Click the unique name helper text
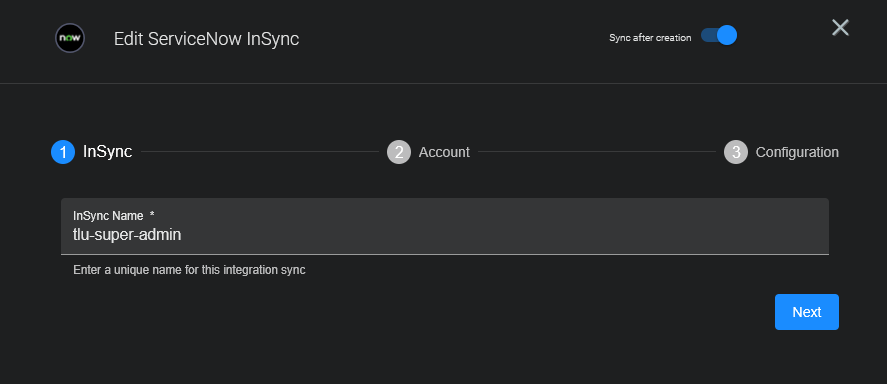The height and width of the screenshot is (384, 887). (190, 270)
